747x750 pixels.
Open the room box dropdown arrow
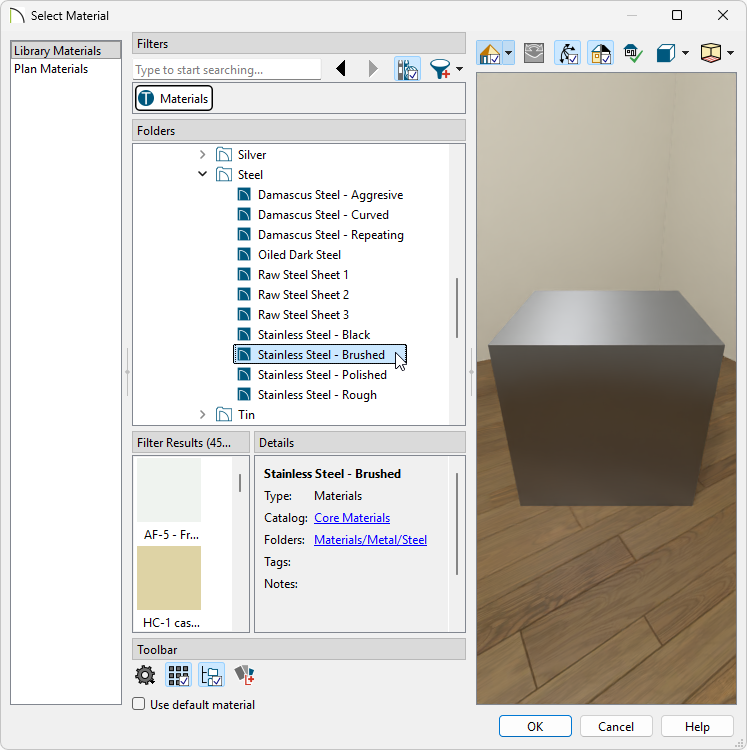[x=730, y=53]
